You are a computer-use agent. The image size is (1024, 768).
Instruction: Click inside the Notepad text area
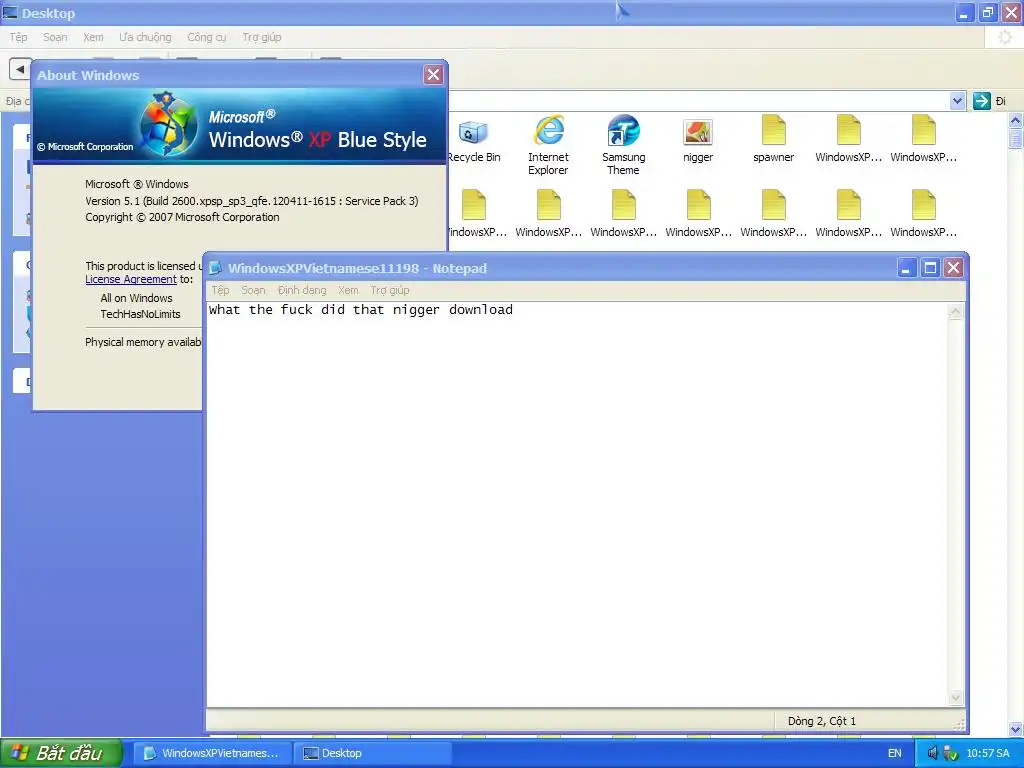point(577,504)
